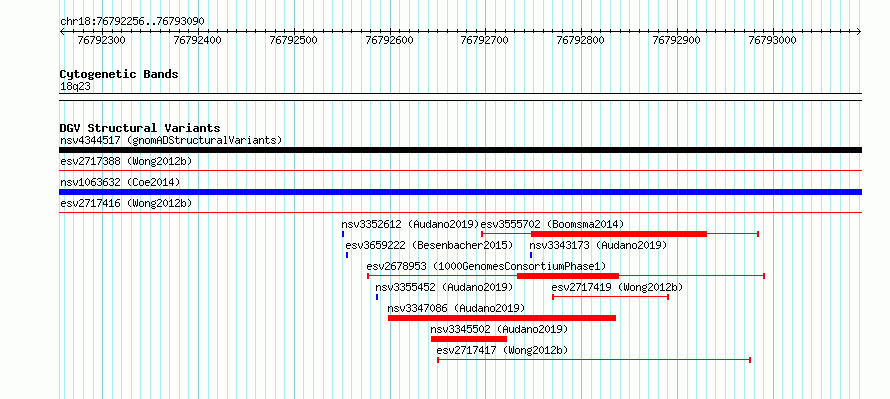
Task: Click the nsv3343173 (Audano2019) label
Action: pos(598,245)
